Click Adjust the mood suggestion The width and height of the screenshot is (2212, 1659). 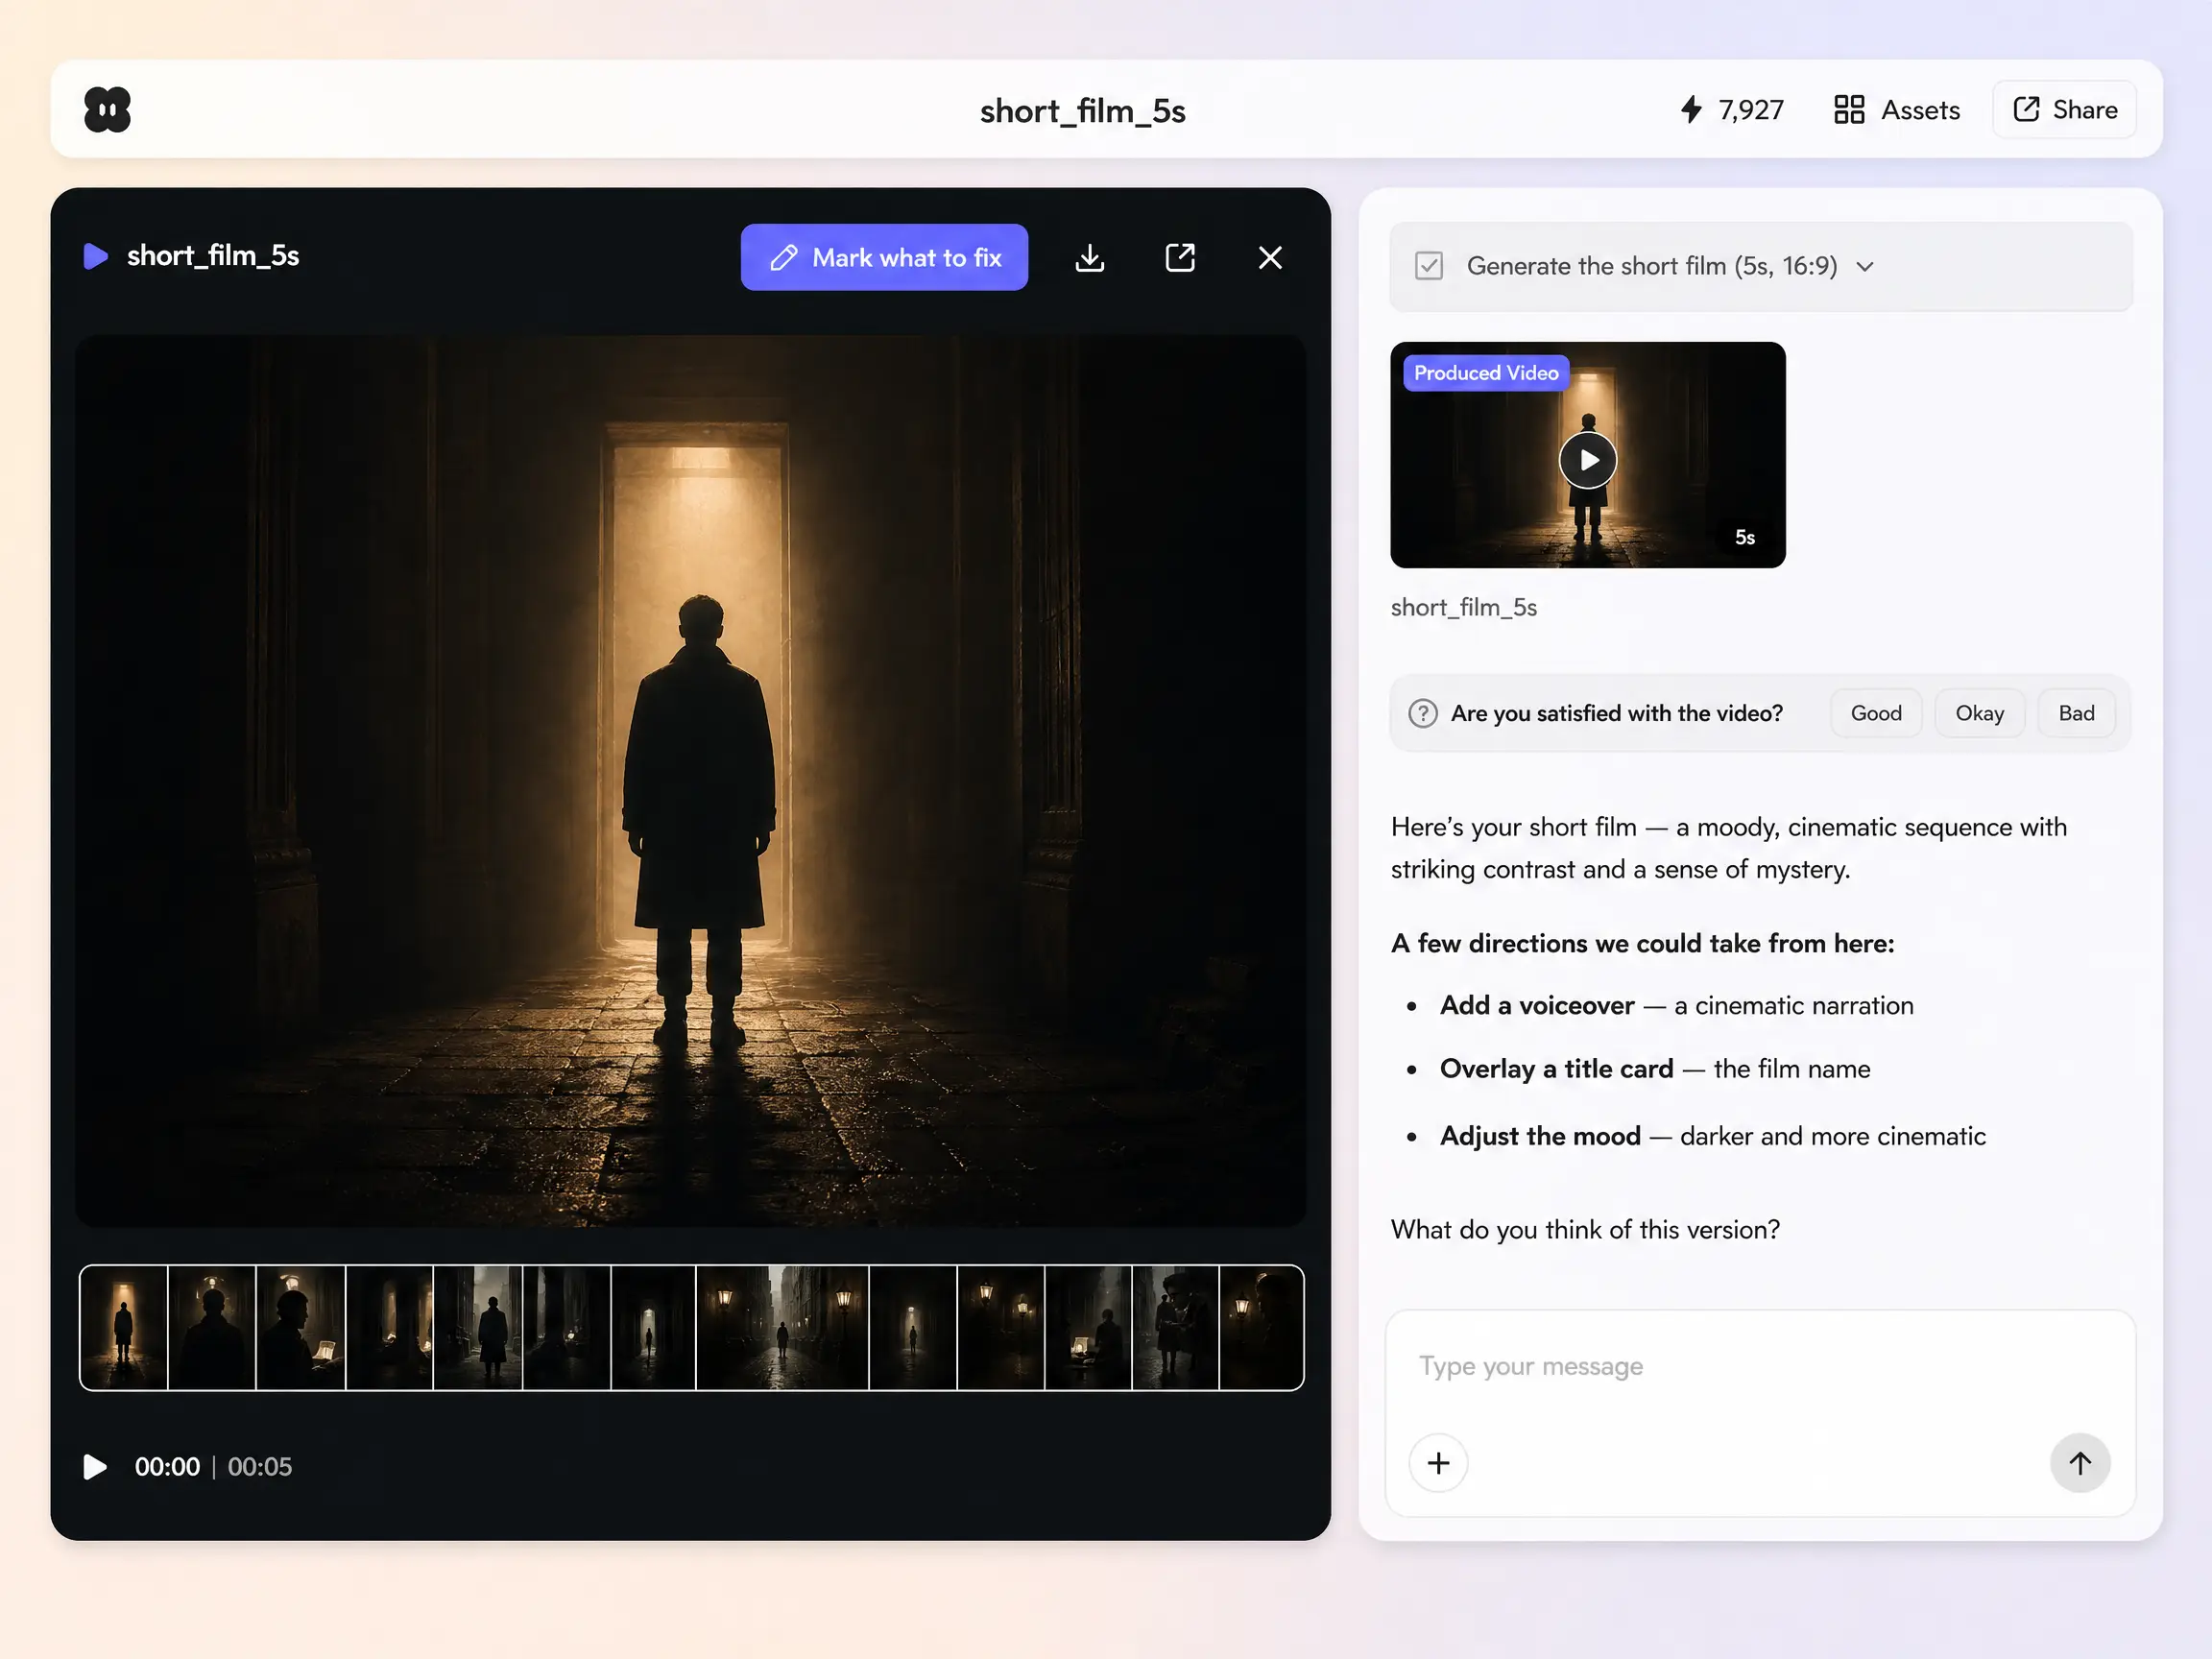[1712, 1136]
